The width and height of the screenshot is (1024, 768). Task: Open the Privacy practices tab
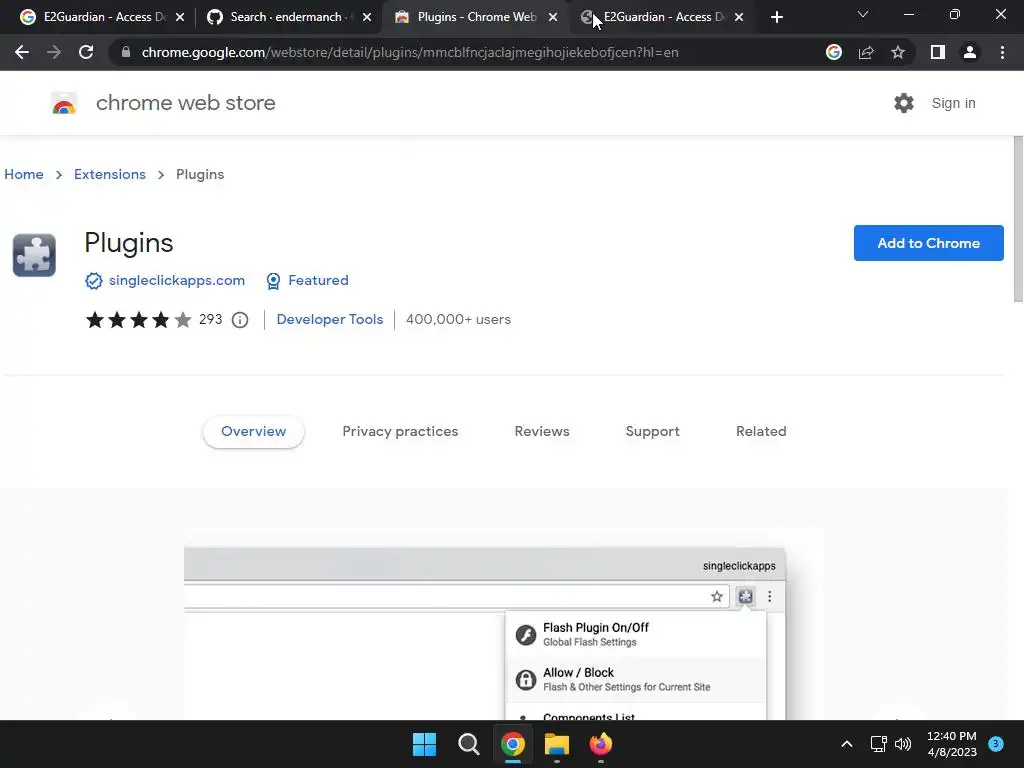coord(400,432)
